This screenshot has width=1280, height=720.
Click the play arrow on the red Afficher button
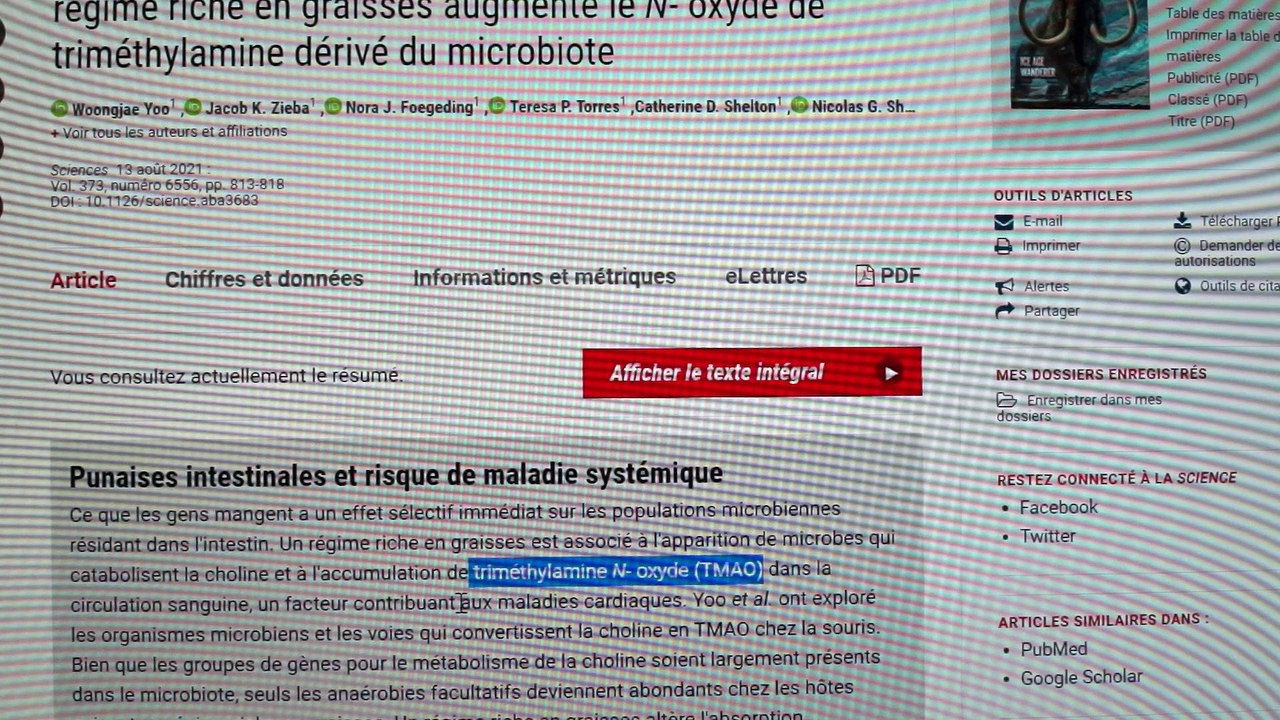tap(890, 373)
